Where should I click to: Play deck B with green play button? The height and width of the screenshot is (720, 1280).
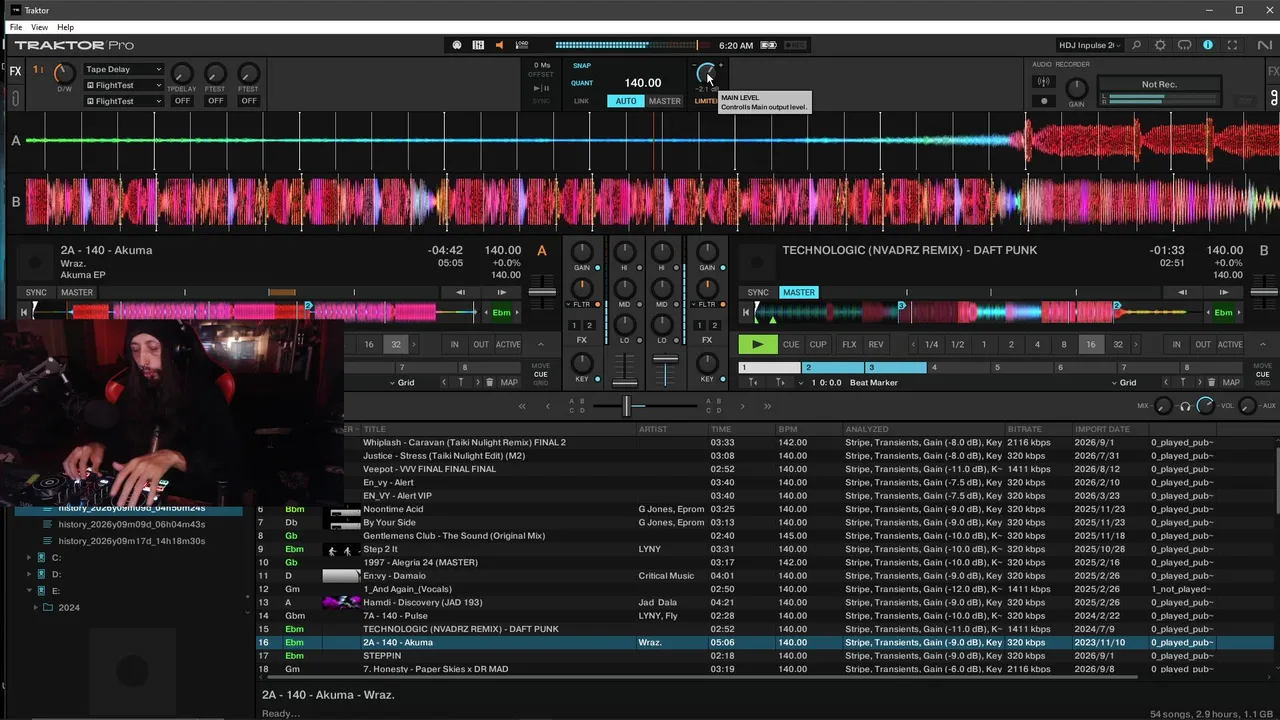click(x=757, y=344)
